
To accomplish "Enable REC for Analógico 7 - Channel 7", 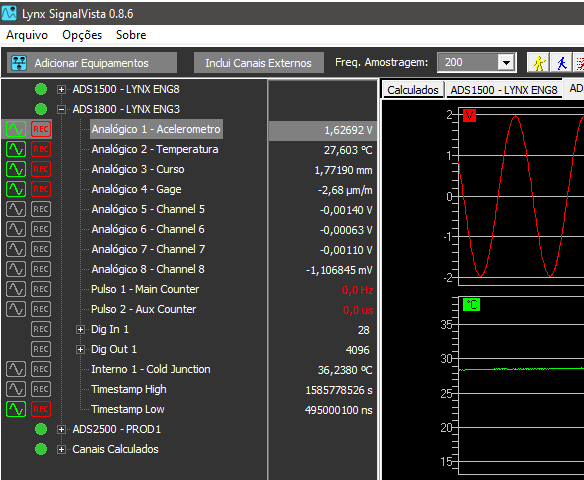I will point(41,249).
